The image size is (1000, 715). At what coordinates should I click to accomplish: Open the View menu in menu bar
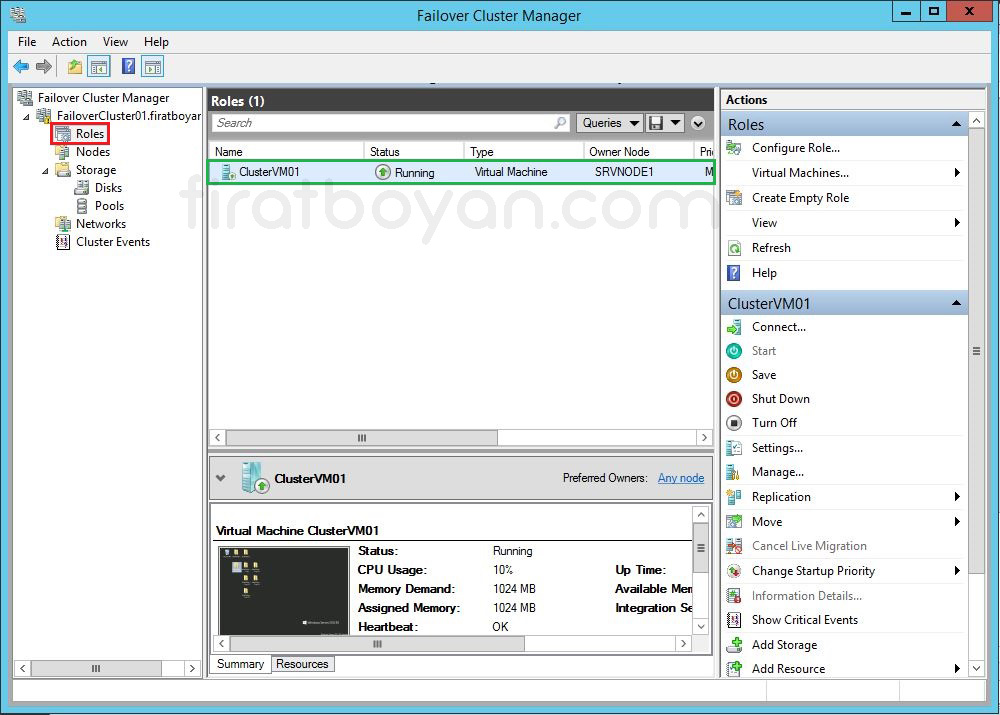115,42
